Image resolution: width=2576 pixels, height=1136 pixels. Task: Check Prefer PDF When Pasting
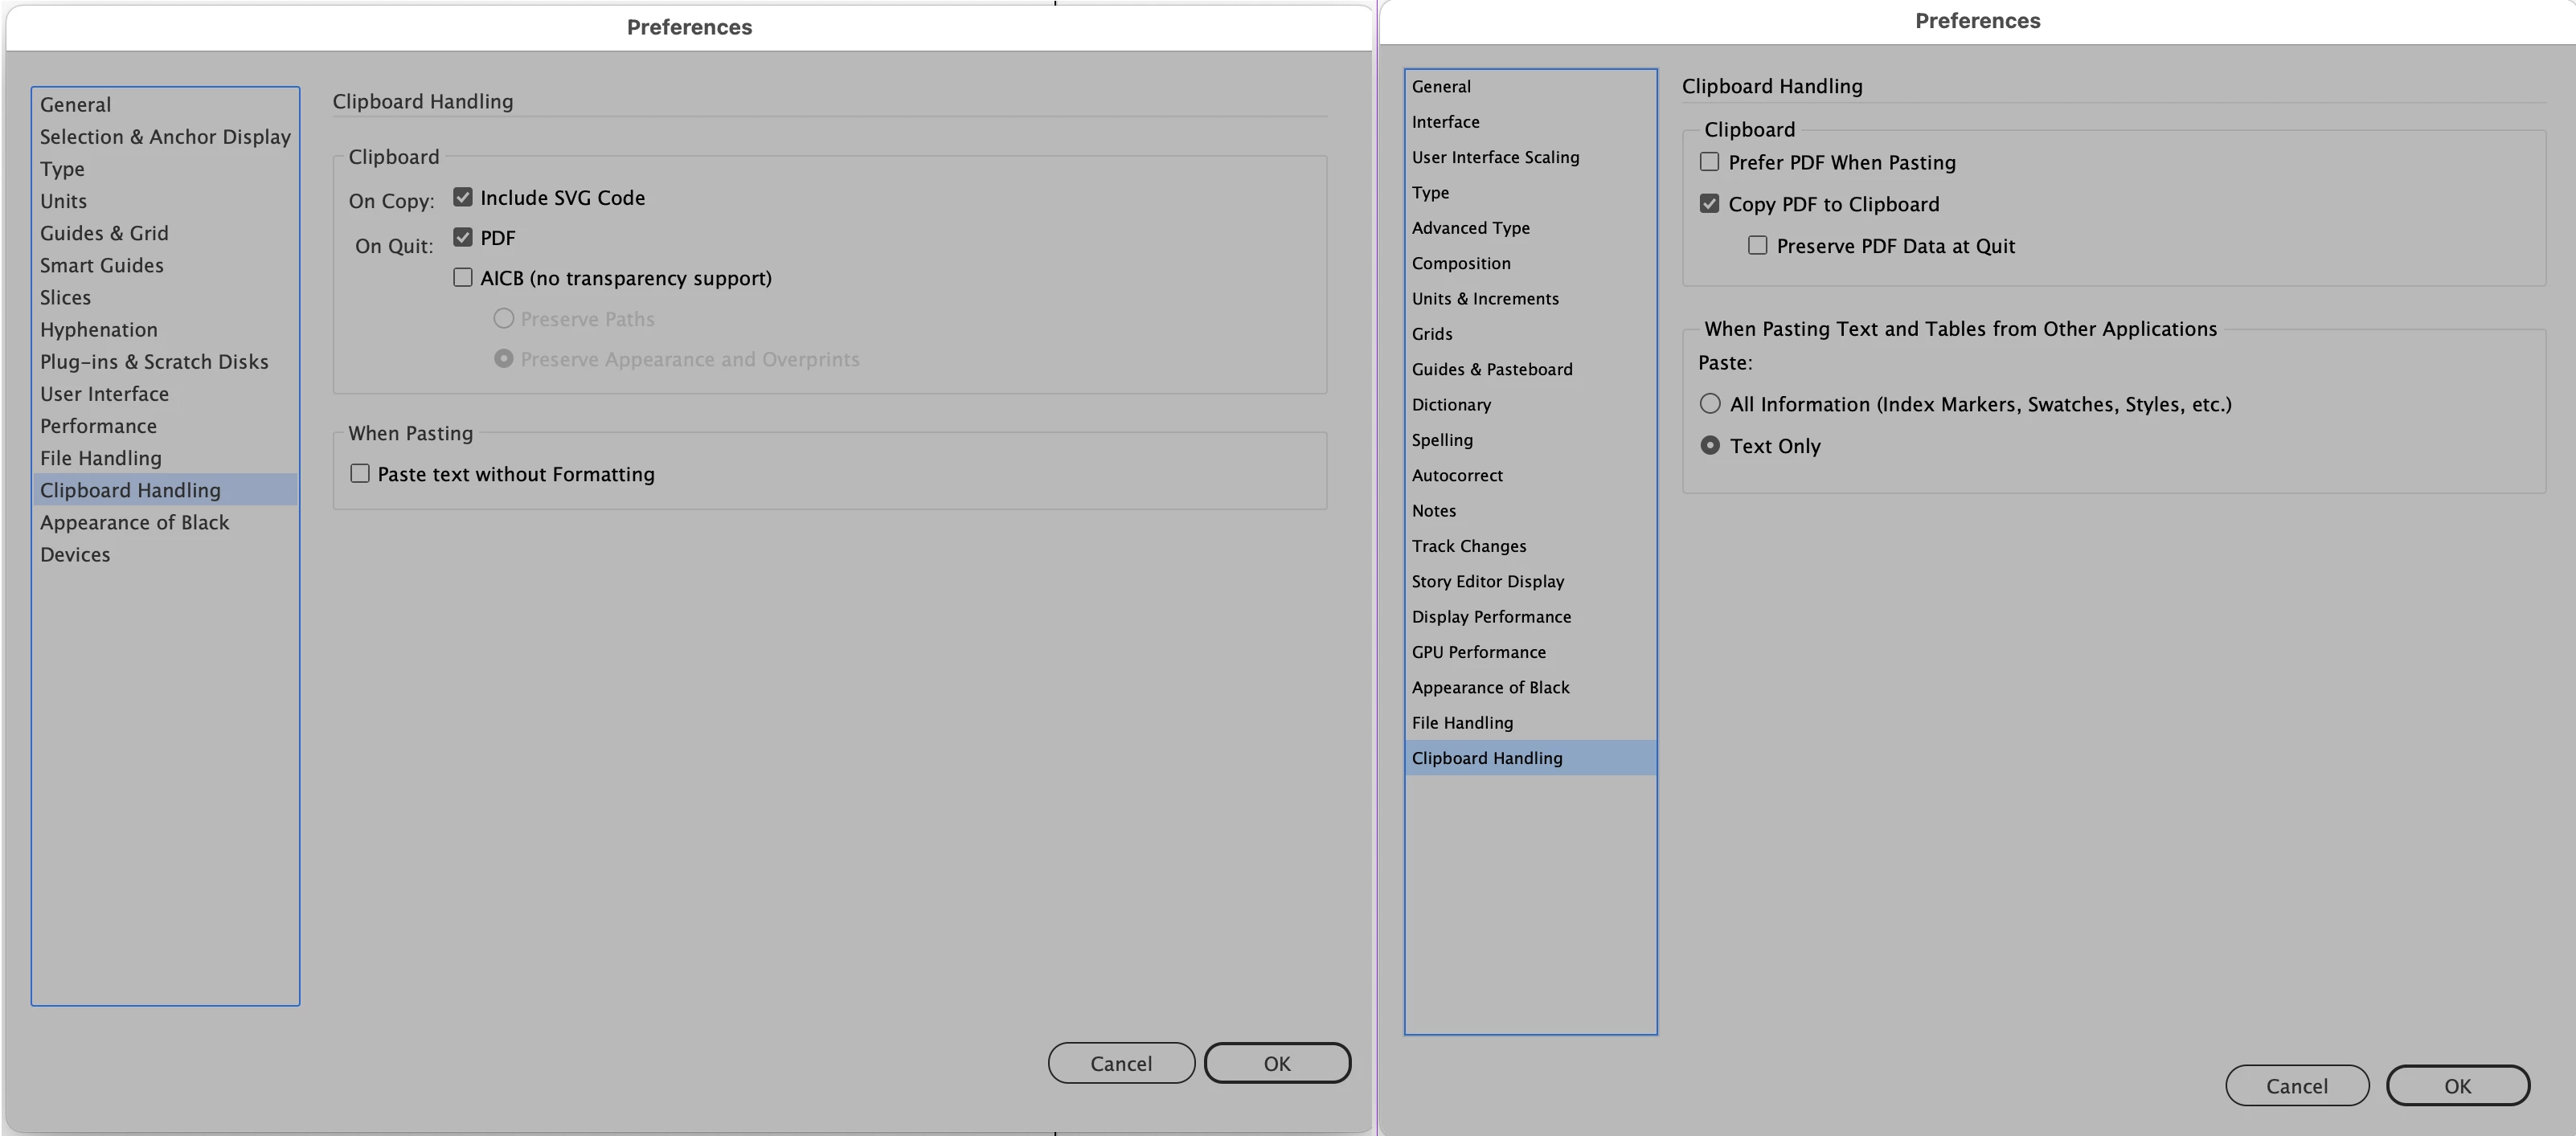[1709, 162]
